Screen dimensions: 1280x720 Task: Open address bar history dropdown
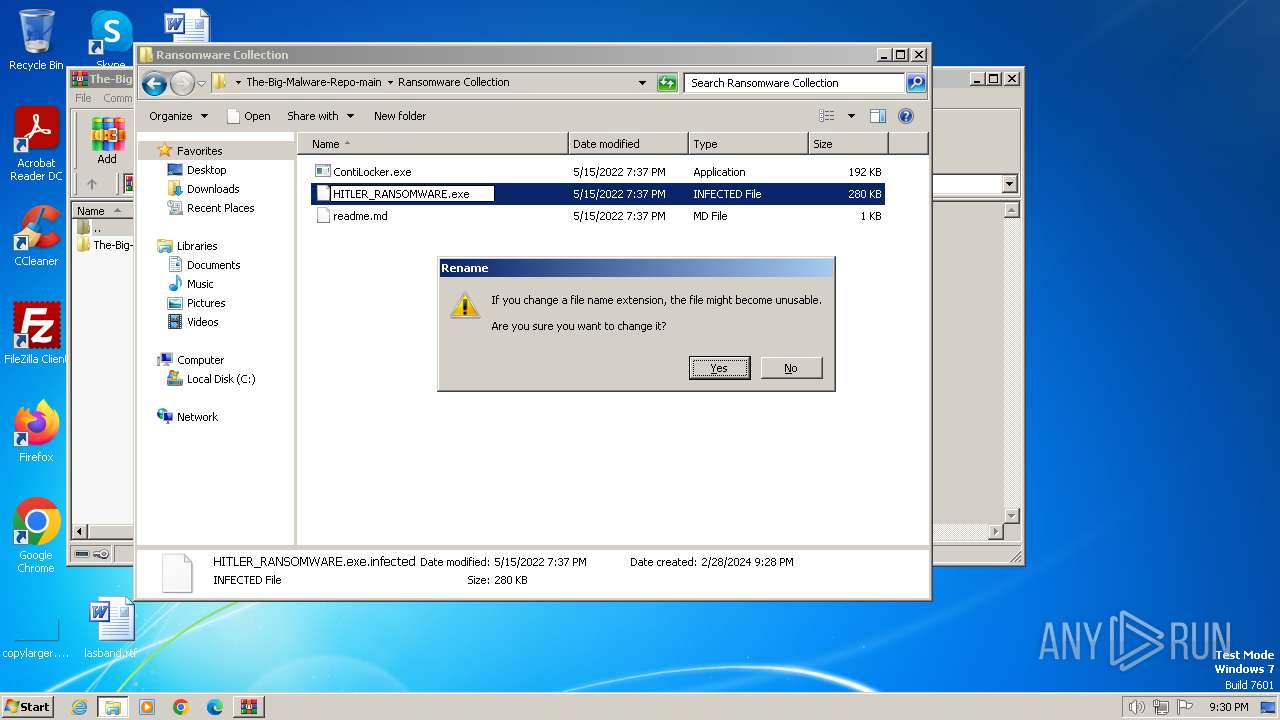click(642, 83)
